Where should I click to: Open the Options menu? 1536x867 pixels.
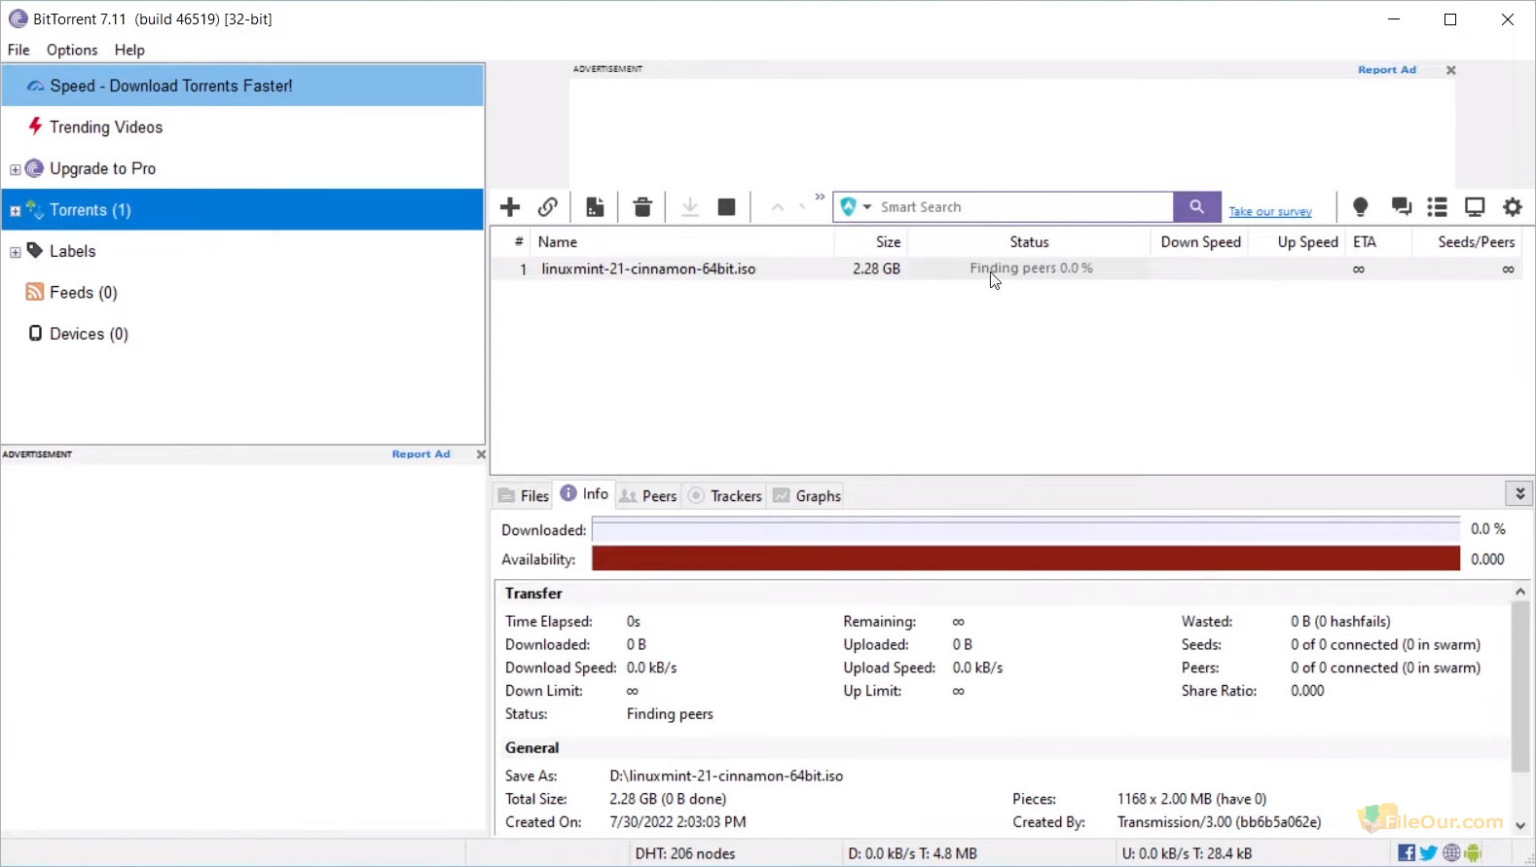coord(71,50)
